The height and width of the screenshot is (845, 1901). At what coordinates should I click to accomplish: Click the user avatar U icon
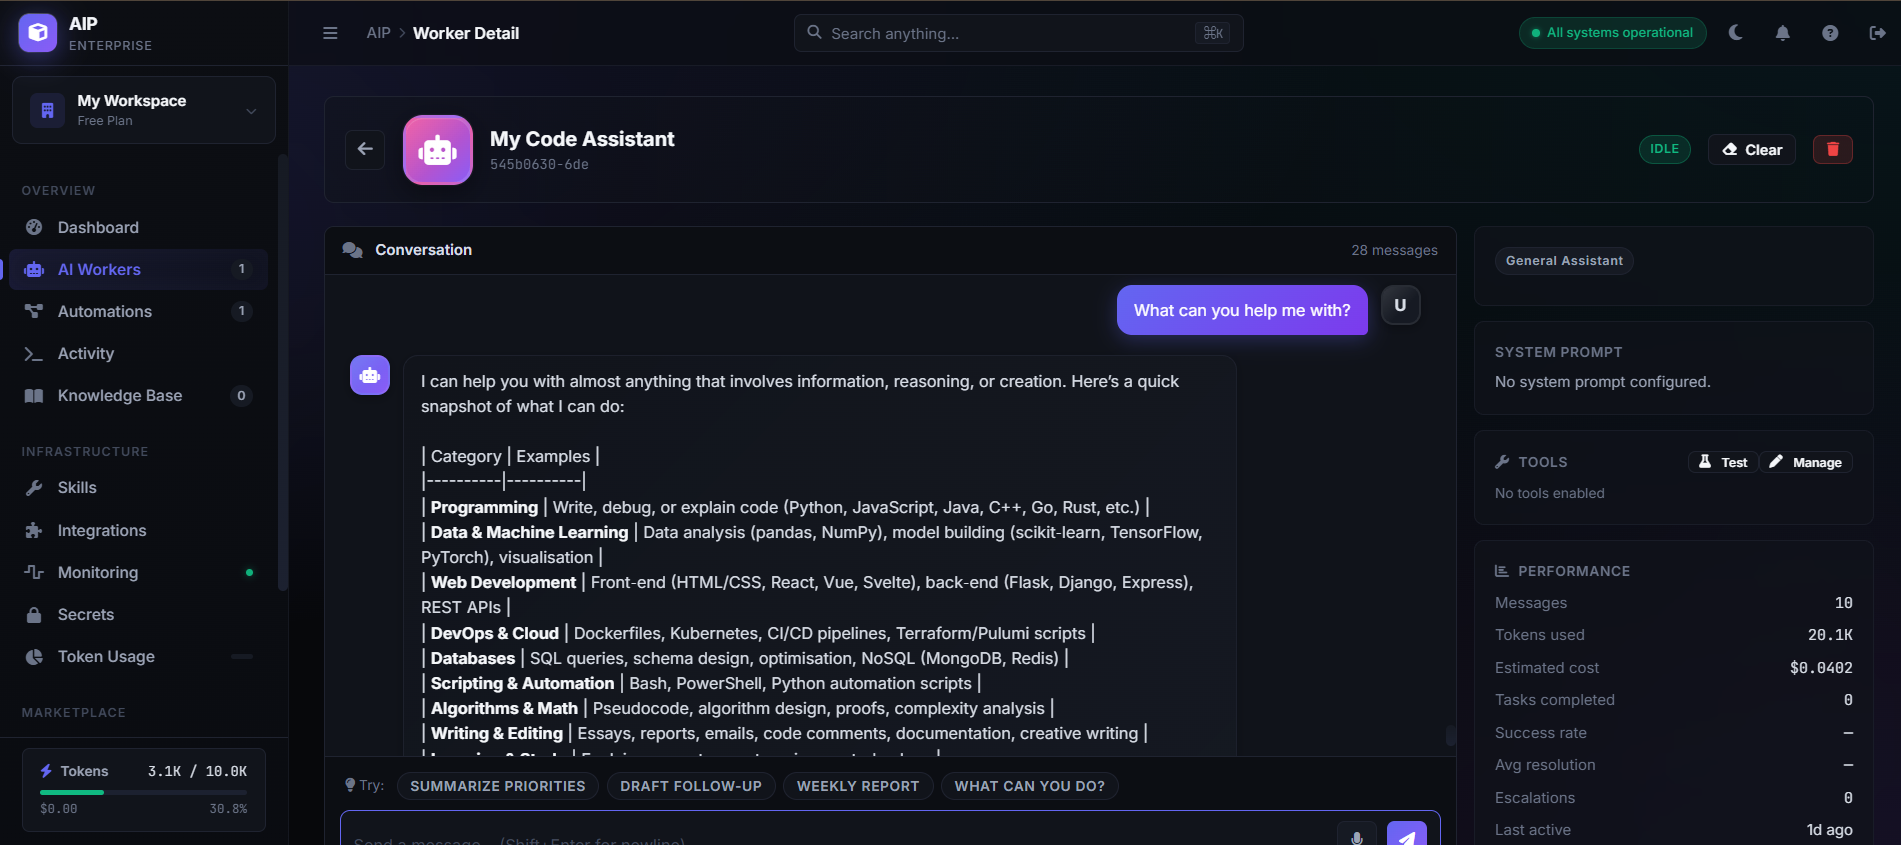[1400, 305]
